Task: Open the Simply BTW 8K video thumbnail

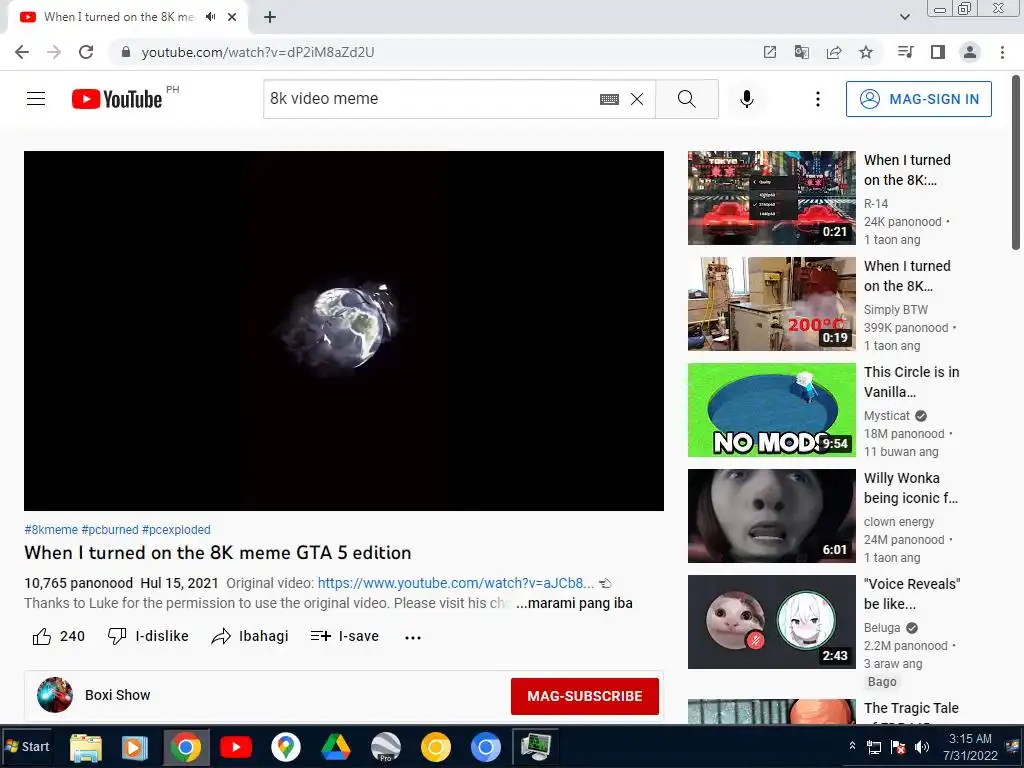Action: (771, 304)
